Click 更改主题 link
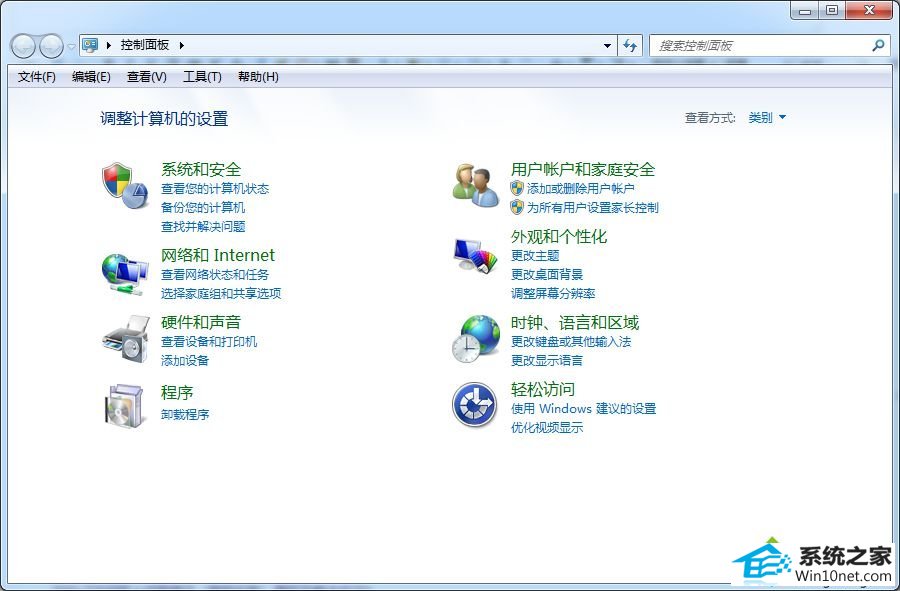Screen dimensions: 900x591 click(535, 255)
